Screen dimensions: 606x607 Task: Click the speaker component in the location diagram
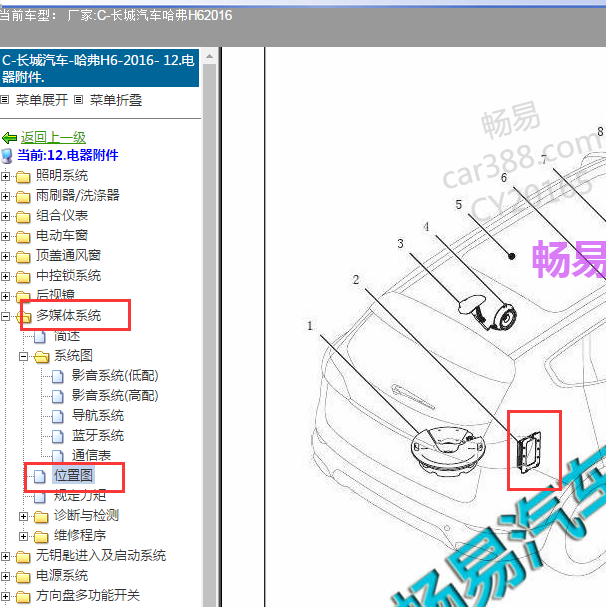click(447, 451)
